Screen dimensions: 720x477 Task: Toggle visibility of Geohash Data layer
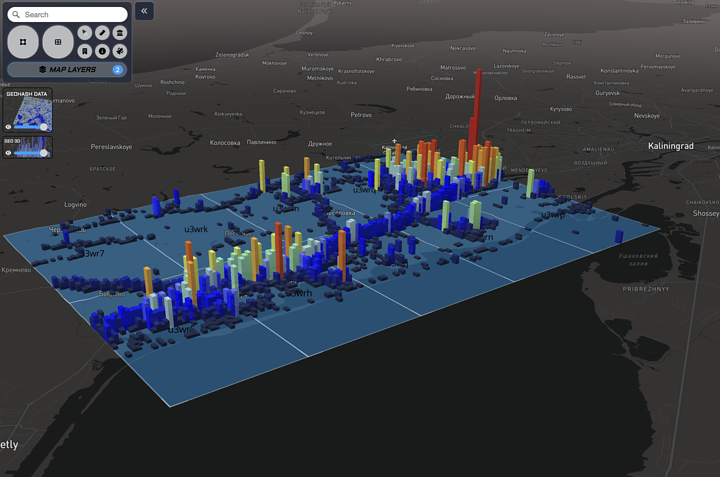click(x=8, y=127)
